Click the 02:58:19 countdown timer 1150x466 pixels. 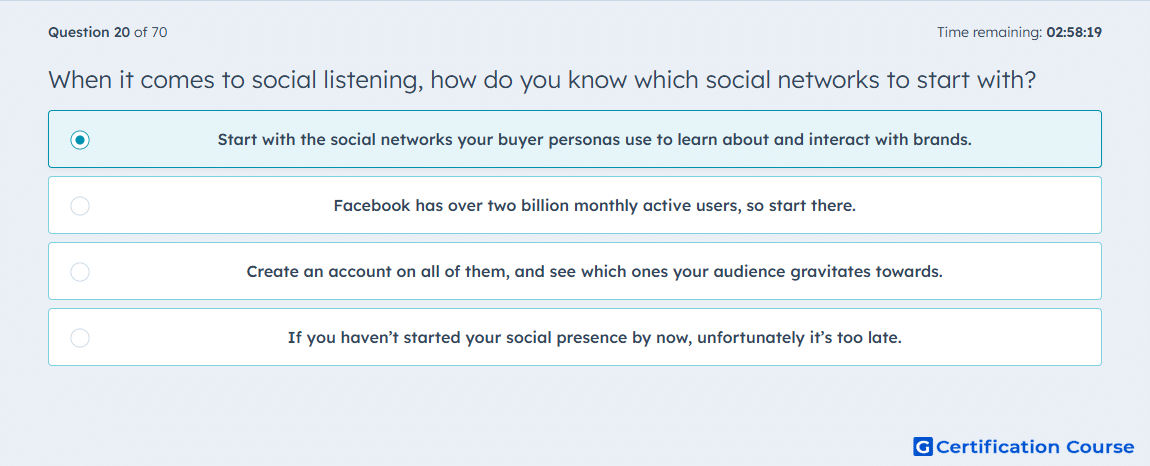[x=1074, y=32]
